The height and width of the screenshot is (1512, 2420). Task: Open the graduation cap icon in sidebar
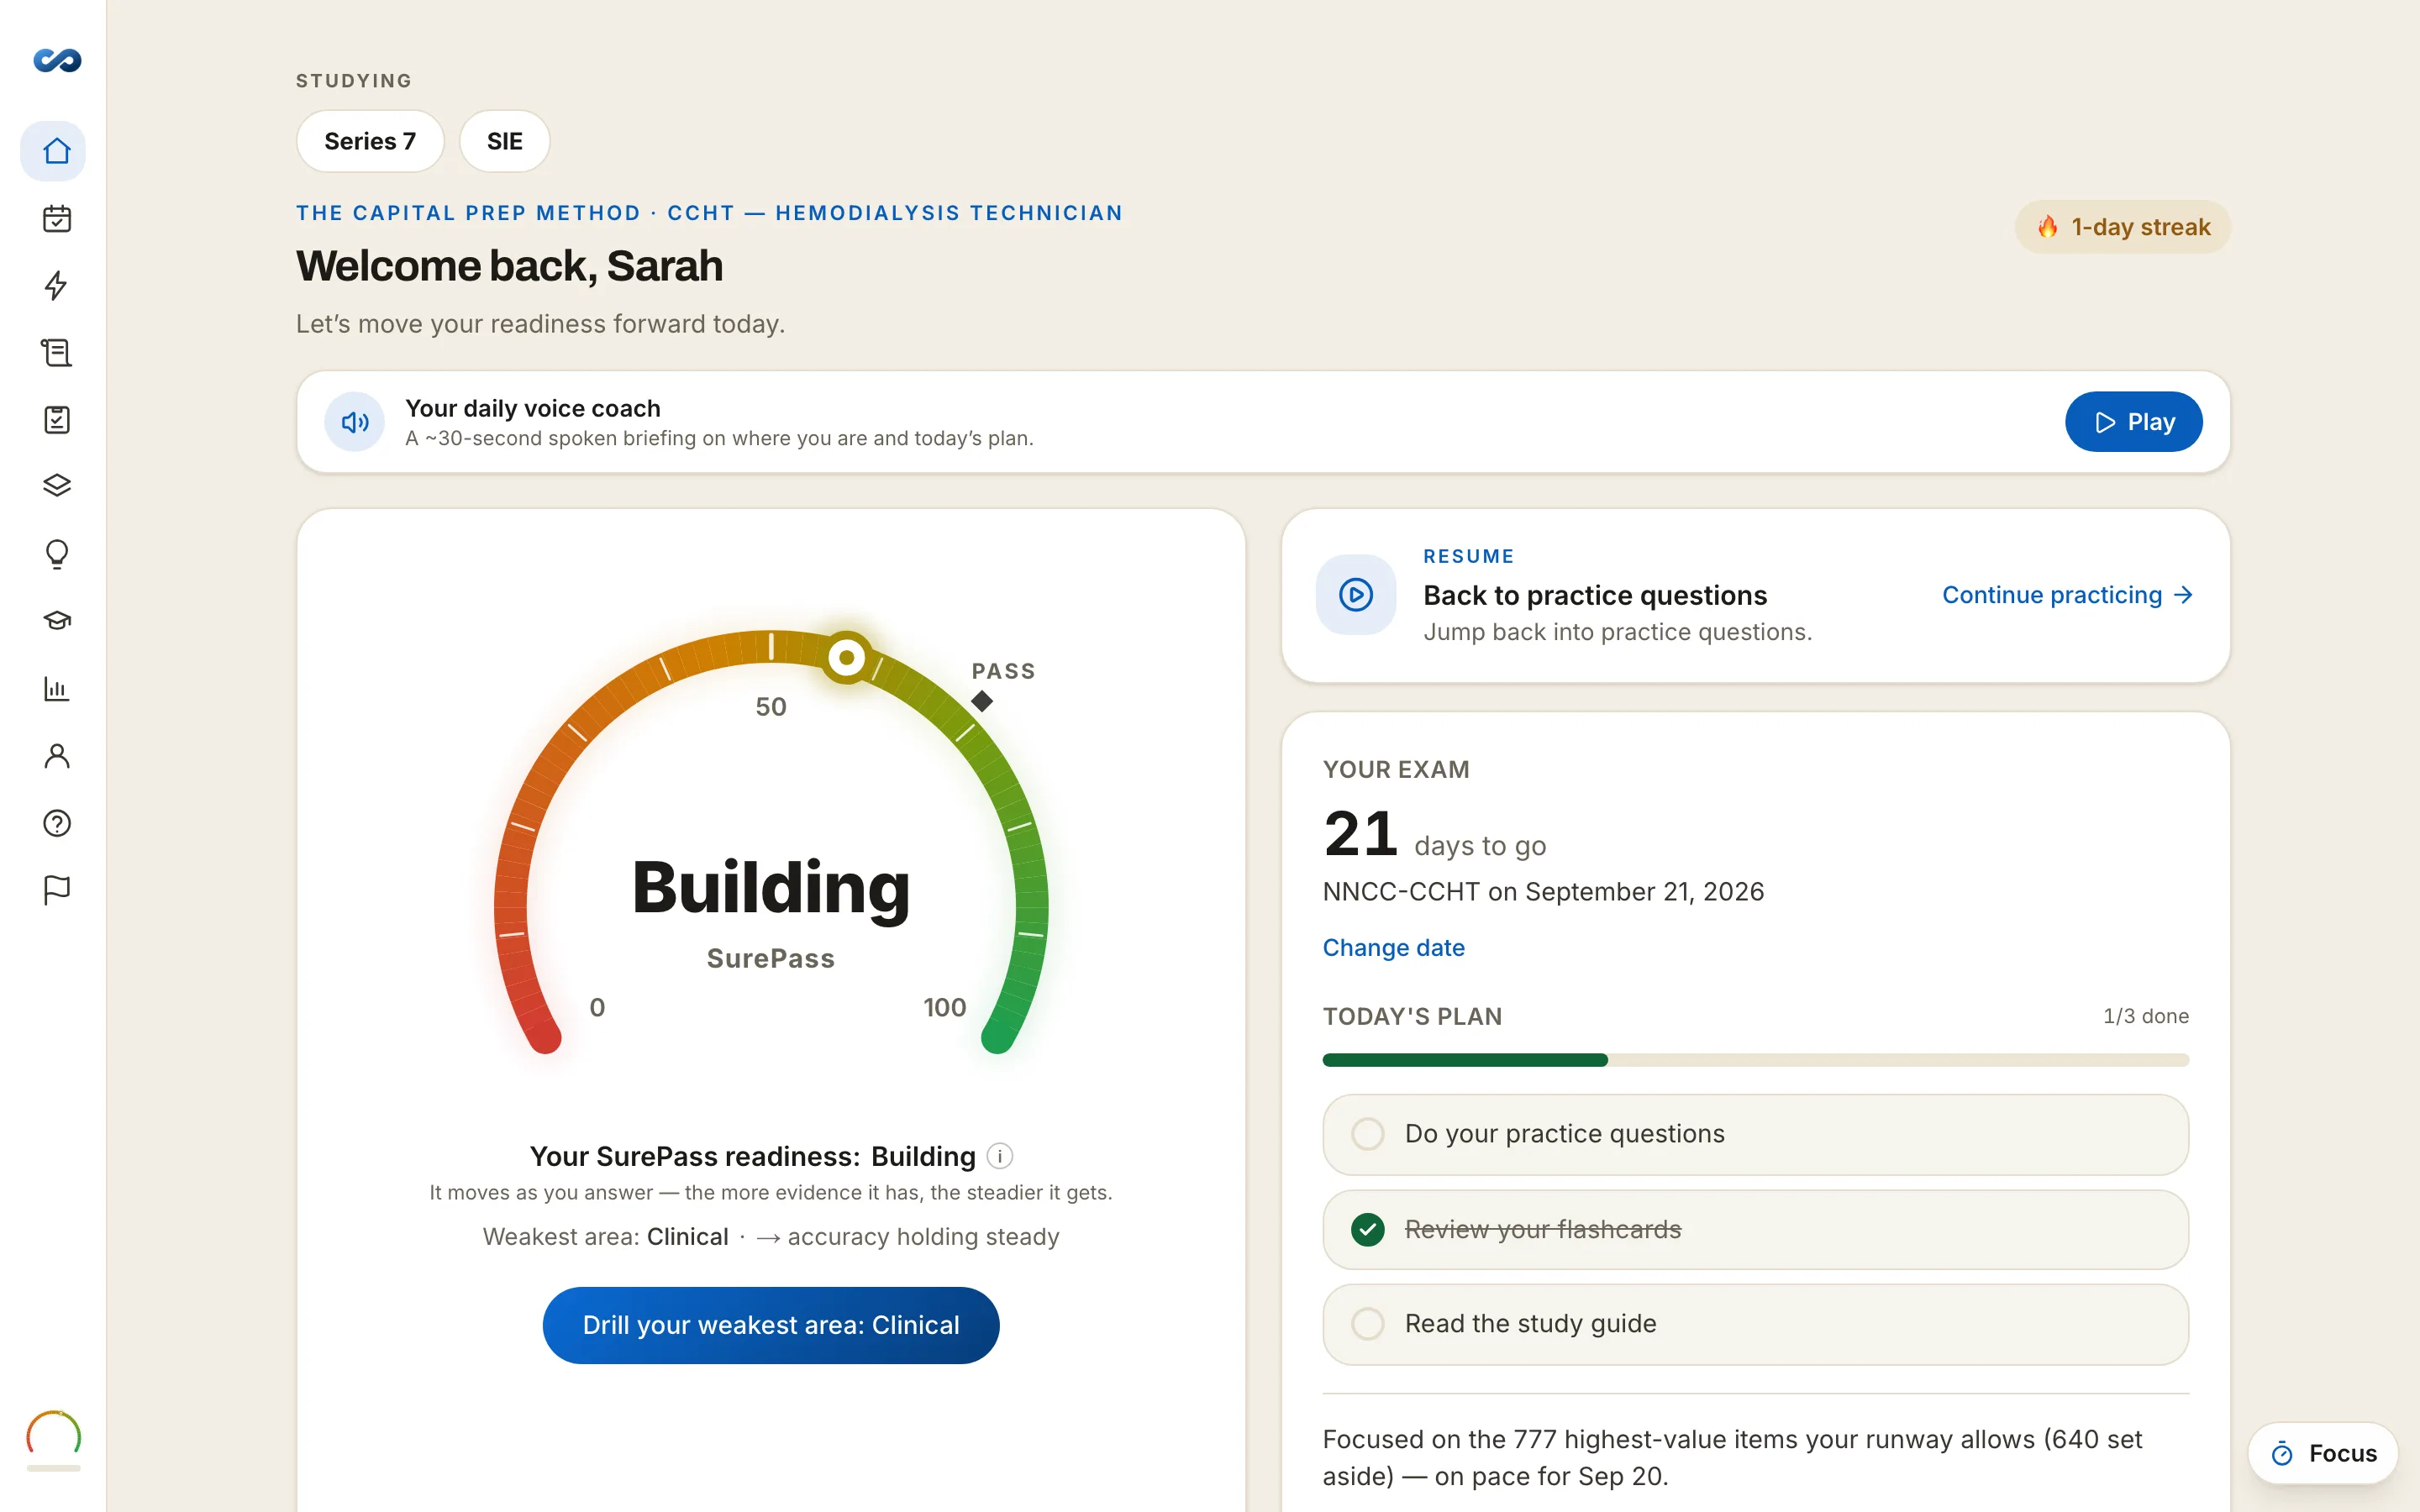click(57, 621)
